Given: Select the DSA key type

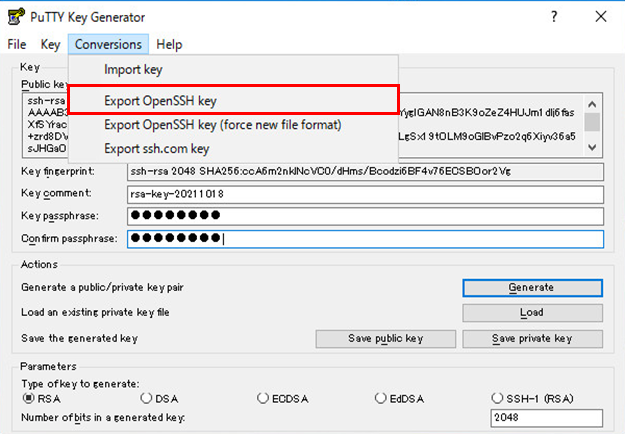Looking at the screenshot, I should tap(159, 398).
